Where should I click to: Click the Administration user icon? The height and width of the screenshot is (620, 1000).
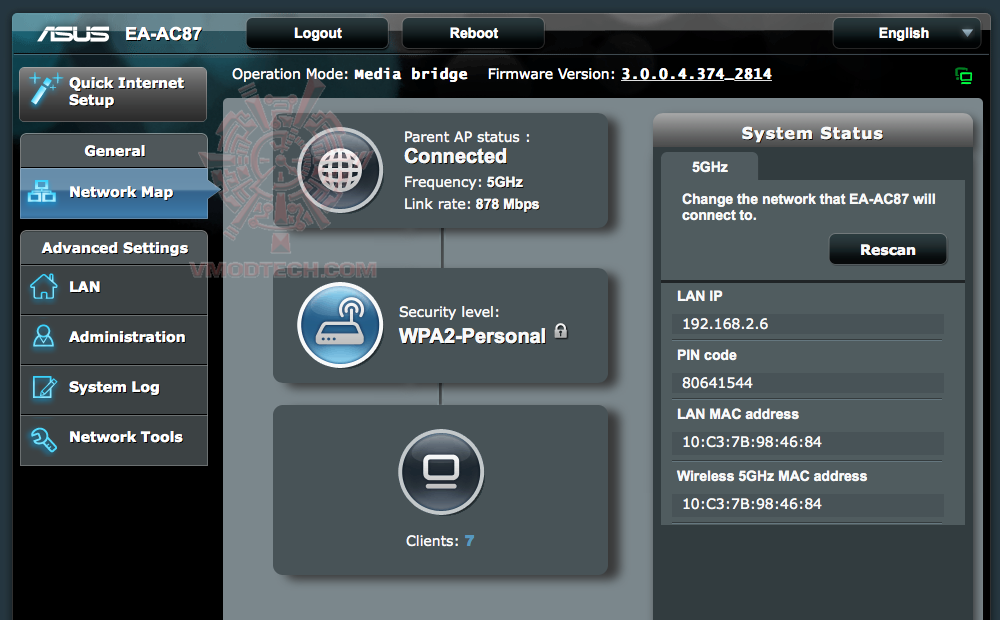[x=43, y=336]
